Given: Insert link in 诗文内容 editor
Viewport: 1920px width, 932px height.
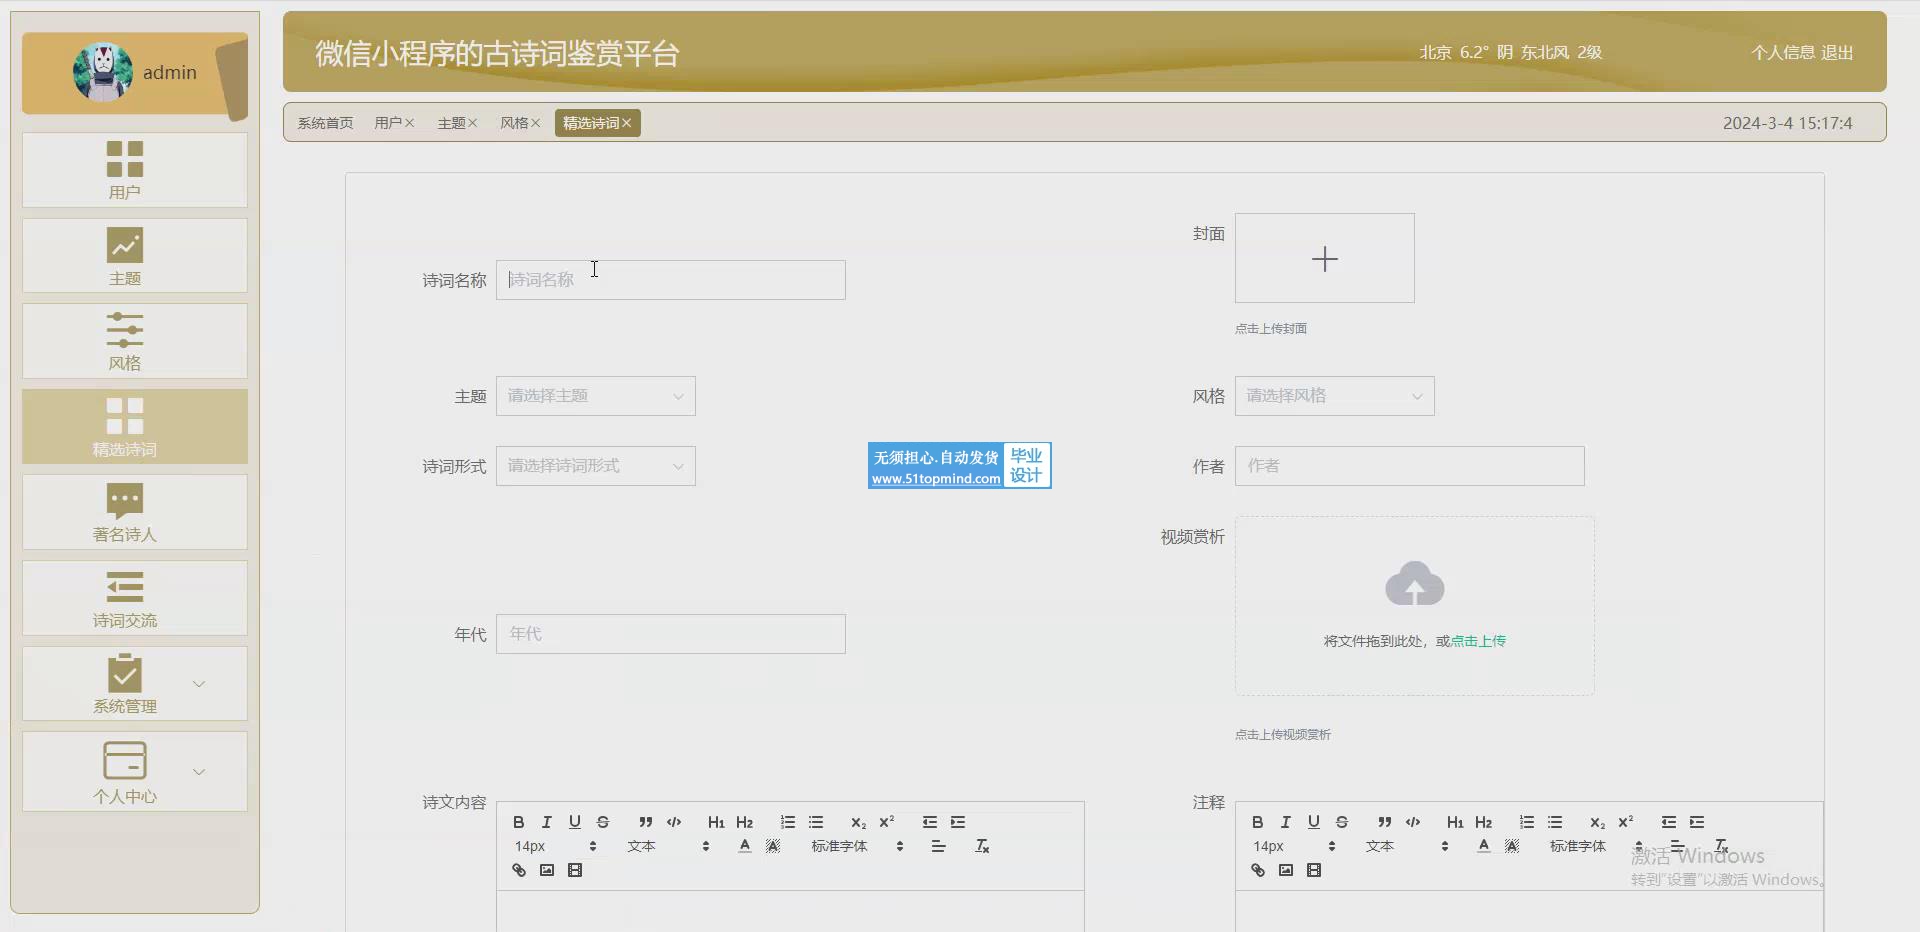Looking at the screenshot, I should 518,870.
